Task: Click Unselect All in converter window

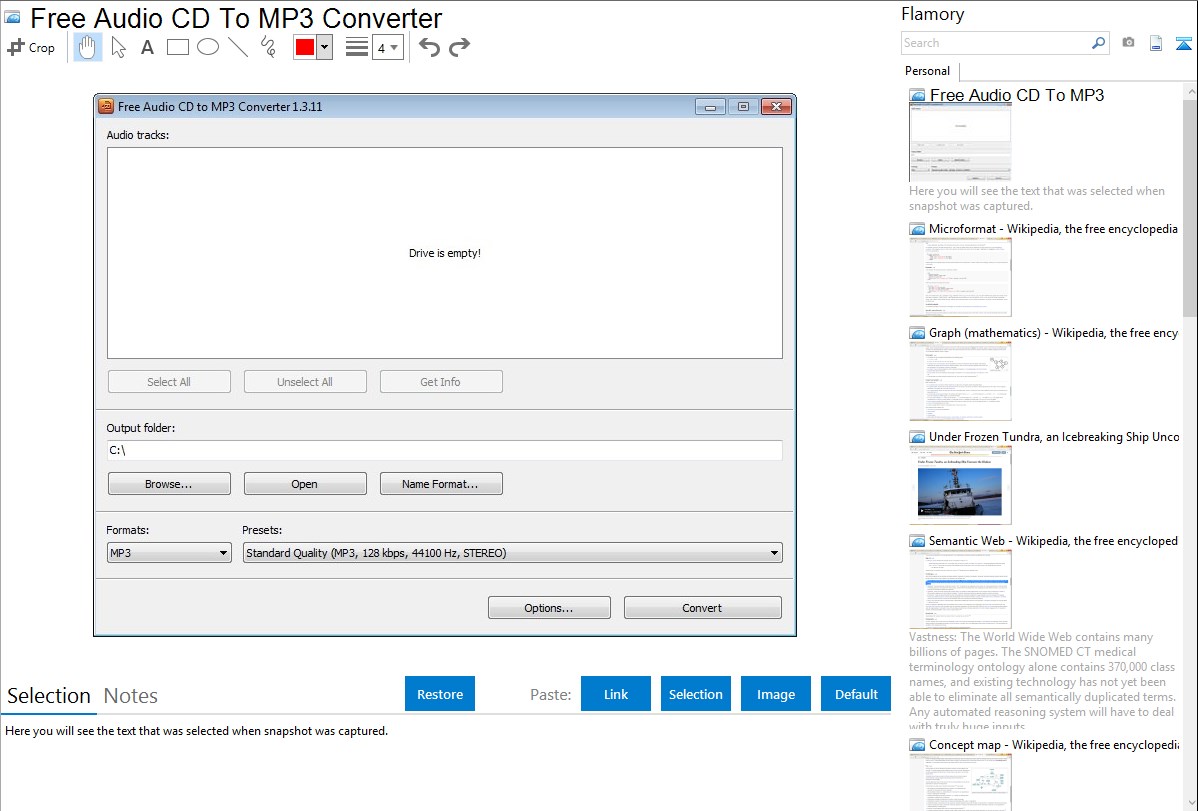Action: pyautogui.click(x=305, y=381)
